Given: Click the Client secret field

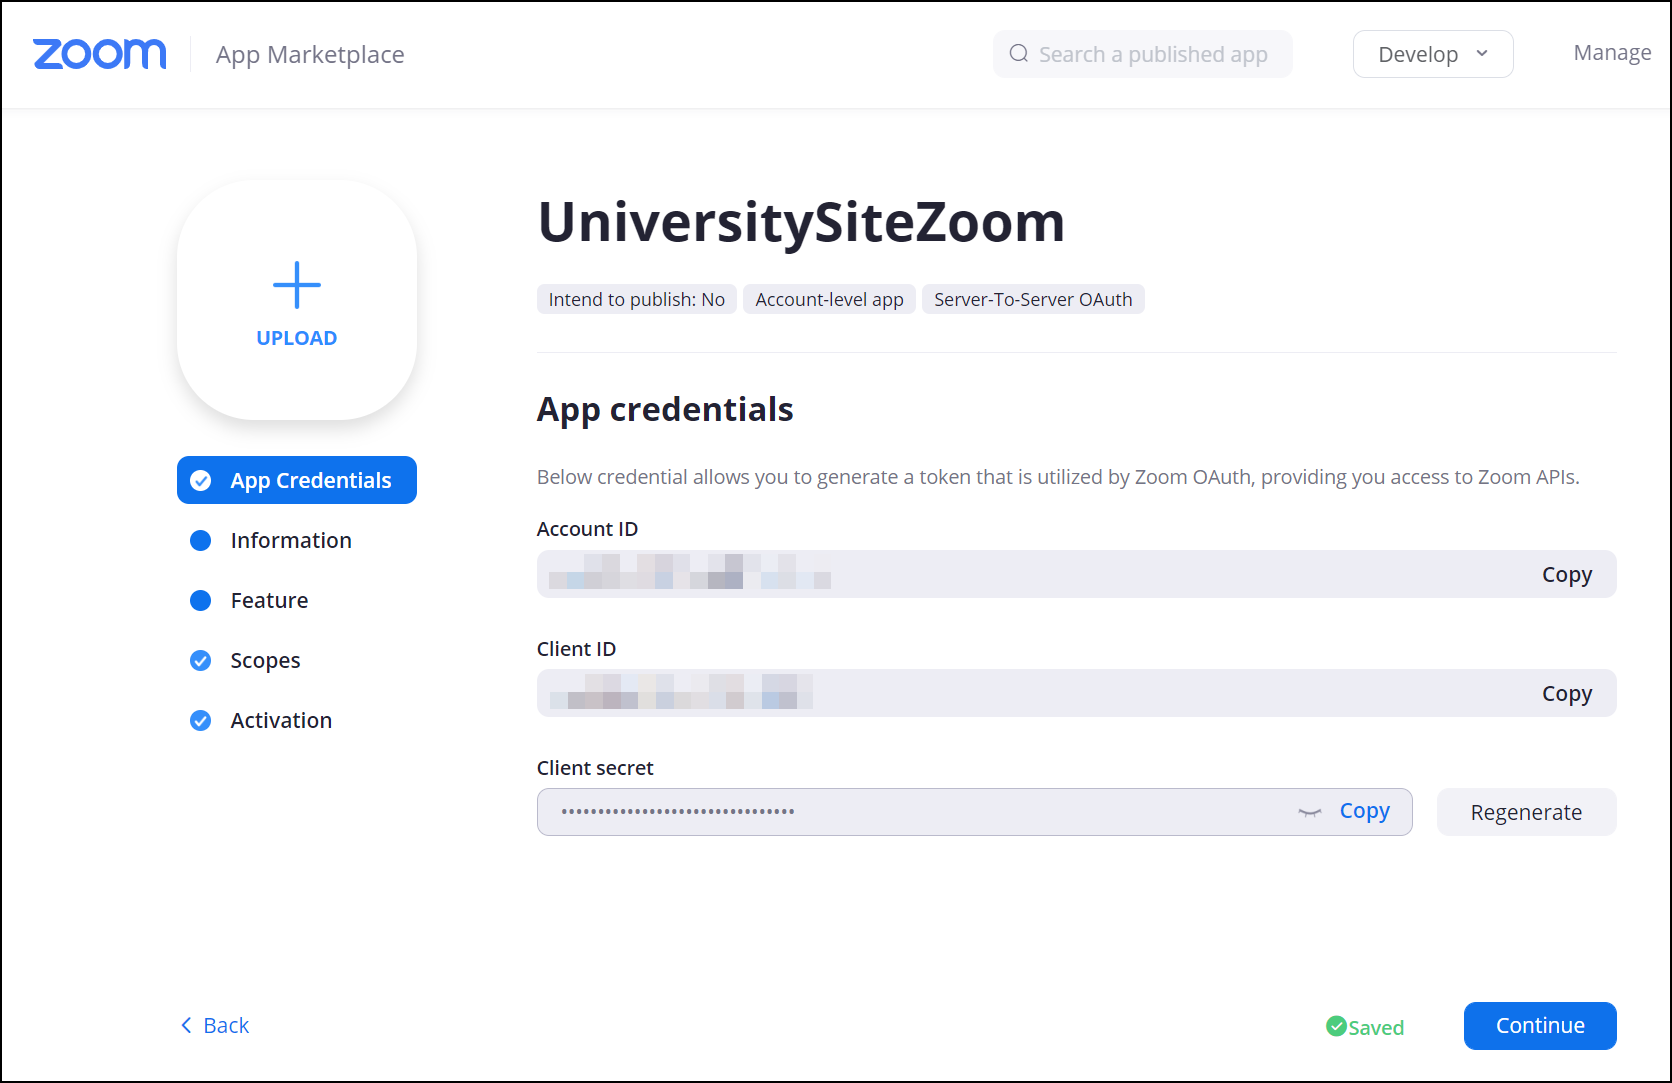Looking at the screenshot, I should tap(974, 812).
